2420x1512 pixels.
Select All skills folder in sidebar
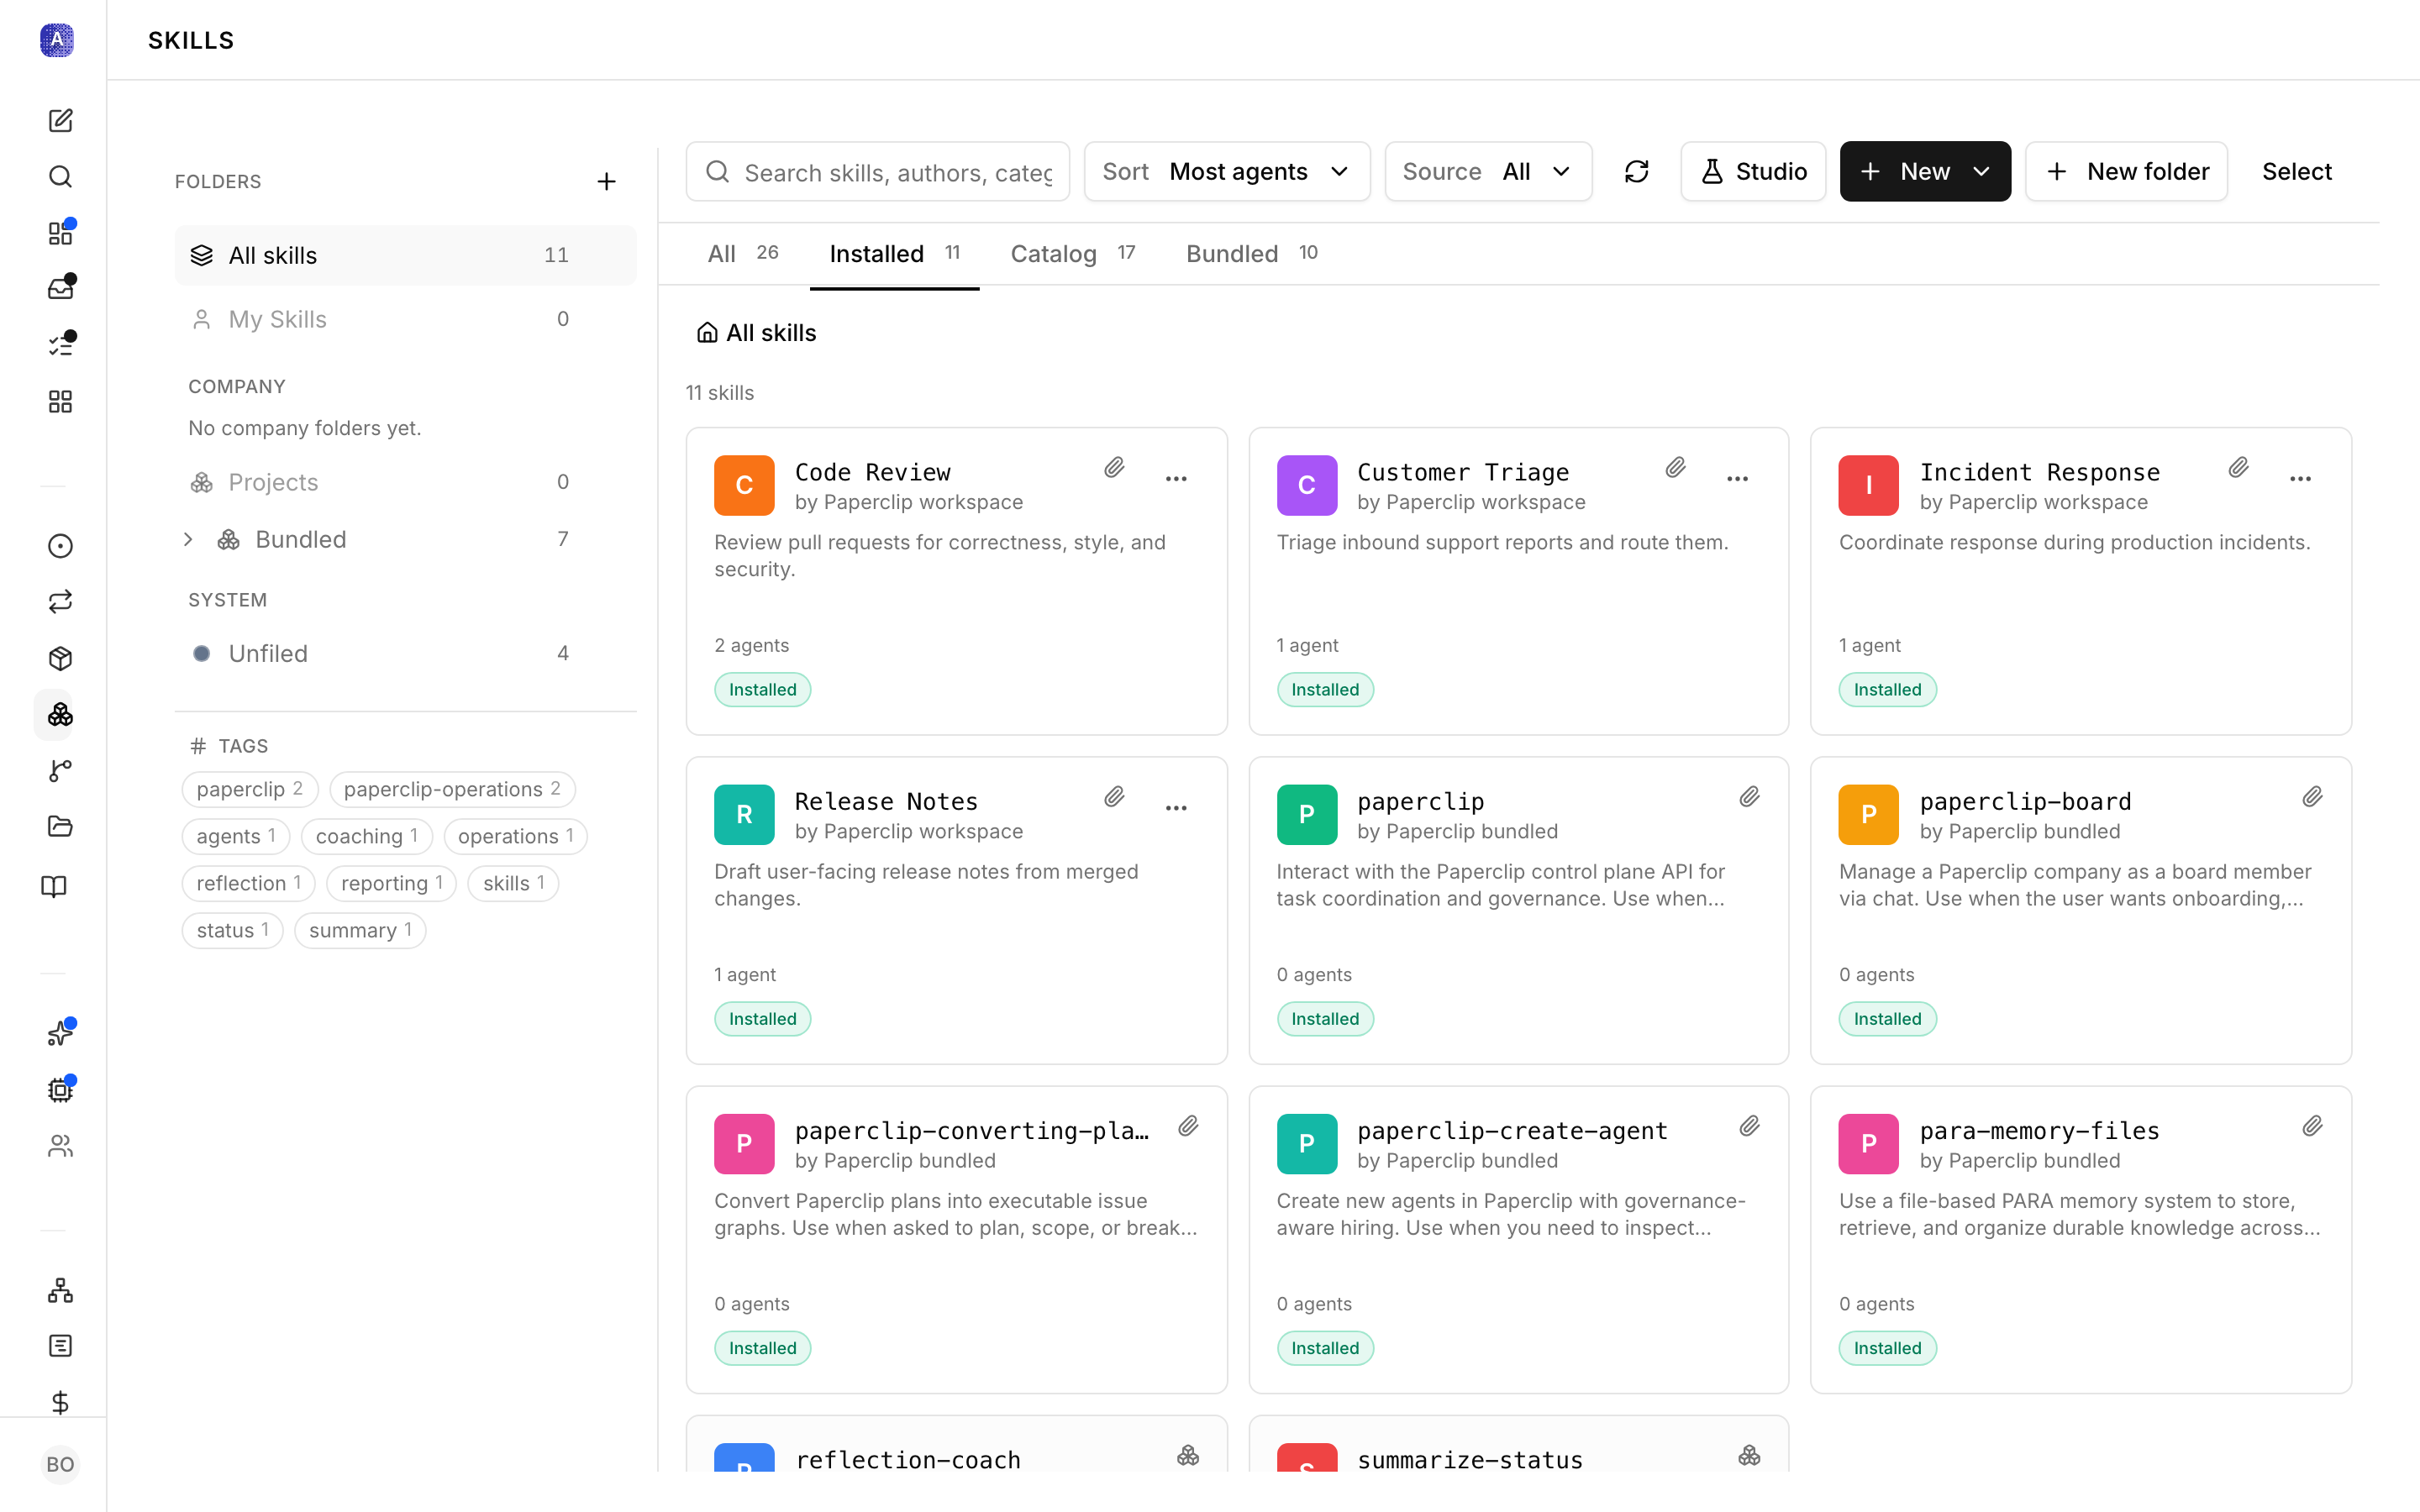(x=405, y=256)
